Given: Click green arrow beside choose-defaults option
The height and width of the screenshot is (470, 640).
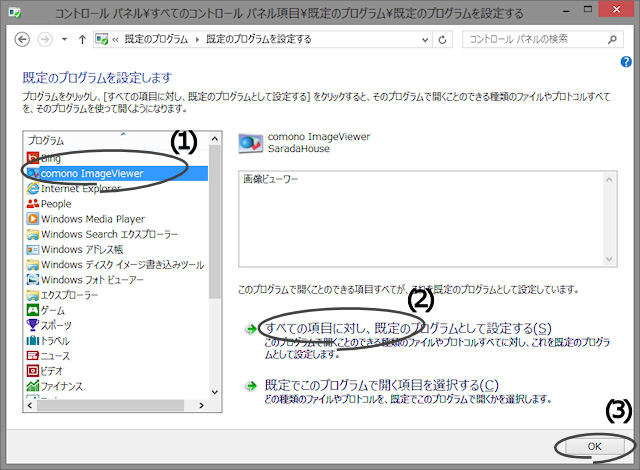Looking at the screenshot, I should [x=251, y=386].
